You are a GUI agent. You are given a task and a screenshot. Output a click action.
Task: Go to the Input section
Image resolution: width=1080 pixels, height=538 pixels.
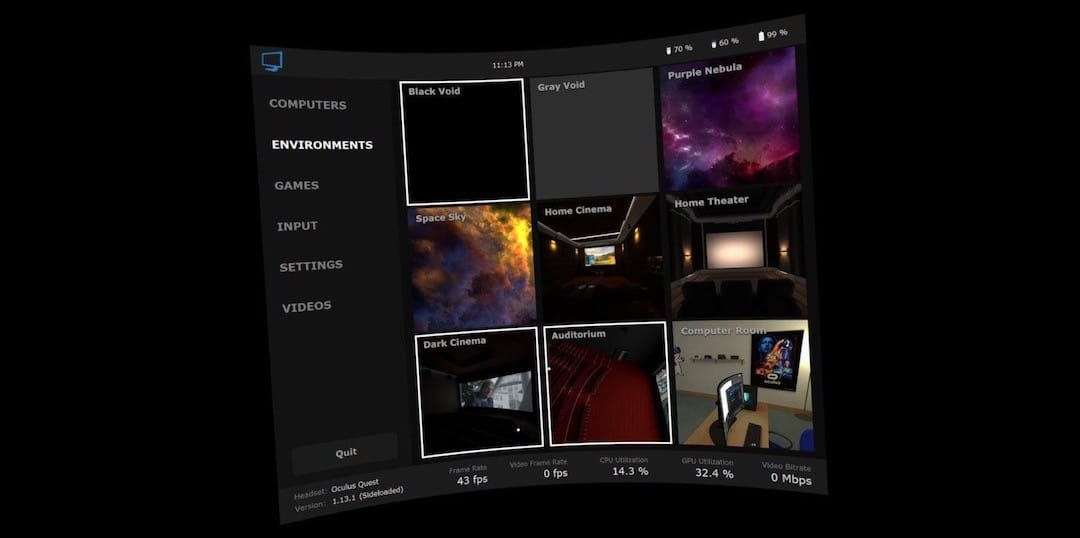tap(298, 226)
